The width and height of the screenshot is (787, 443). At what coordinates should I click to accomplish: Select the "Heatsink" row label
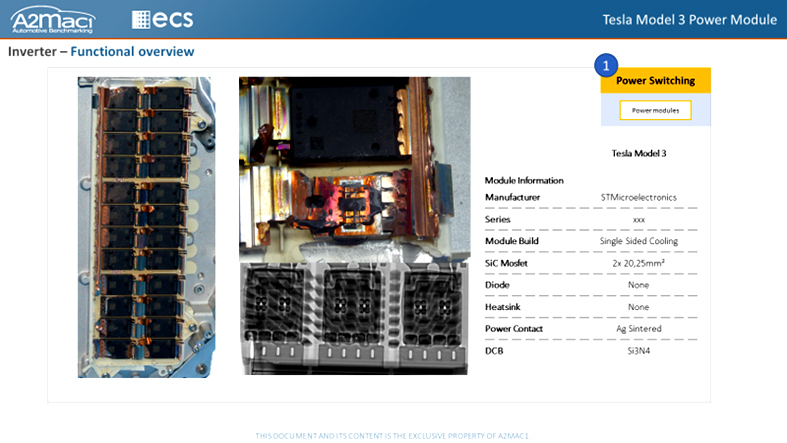(x=502, y=307)
